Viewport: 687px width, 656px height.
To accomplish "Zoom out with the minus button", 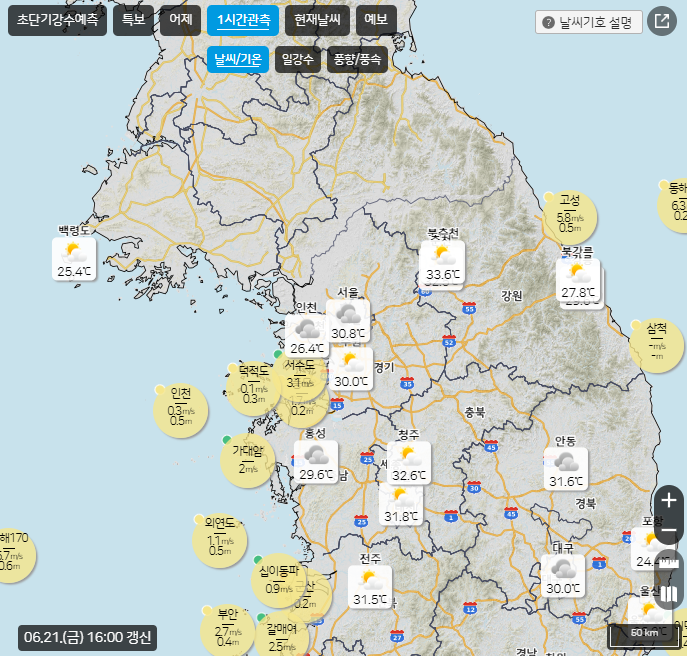I will (669, 530).
